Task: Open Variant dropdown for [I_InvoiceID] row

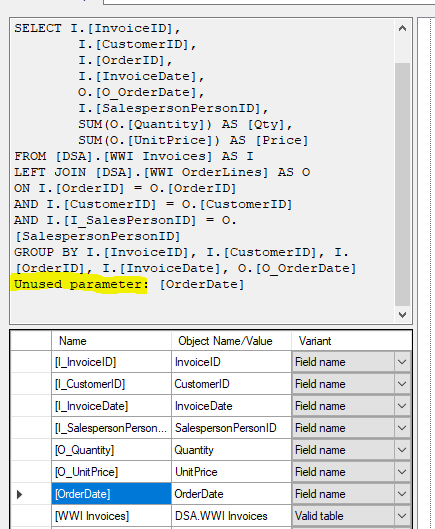Action: click(x=402, y=362)
